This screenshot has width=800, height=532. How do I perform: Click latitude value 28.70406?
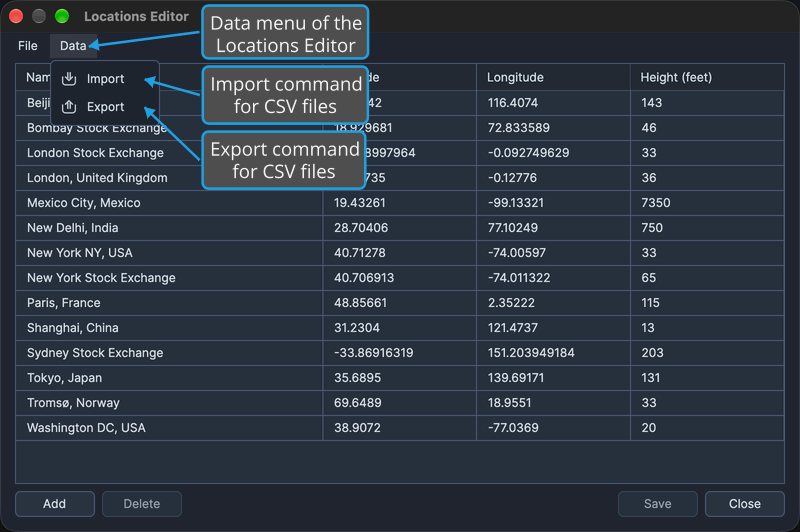coord(361,228)
